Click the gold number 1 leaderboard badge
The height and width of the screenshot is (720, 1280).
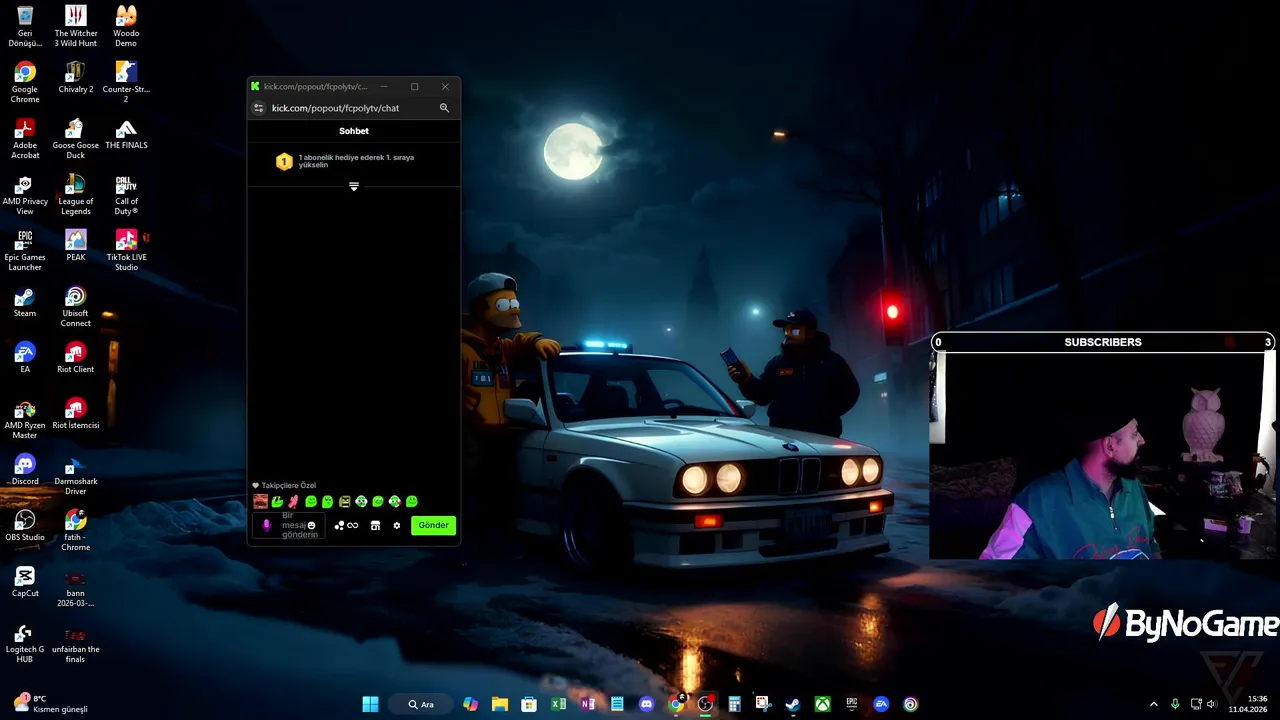(x=284, y=161)
